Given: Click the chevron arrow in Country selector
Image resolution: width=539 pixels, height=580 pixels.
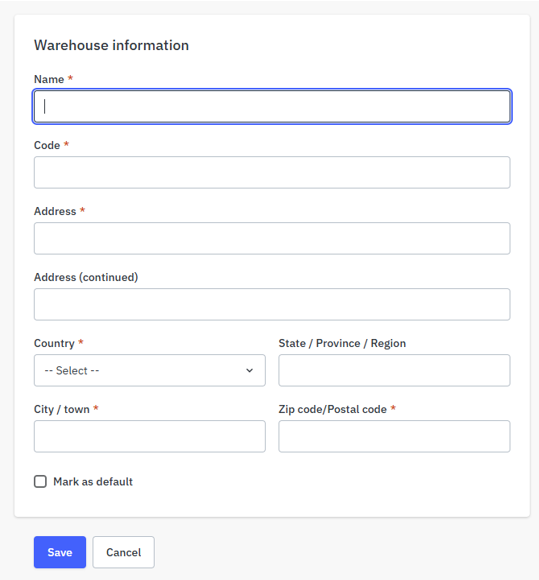Looking at the screenshot, I should coord(250,370).
